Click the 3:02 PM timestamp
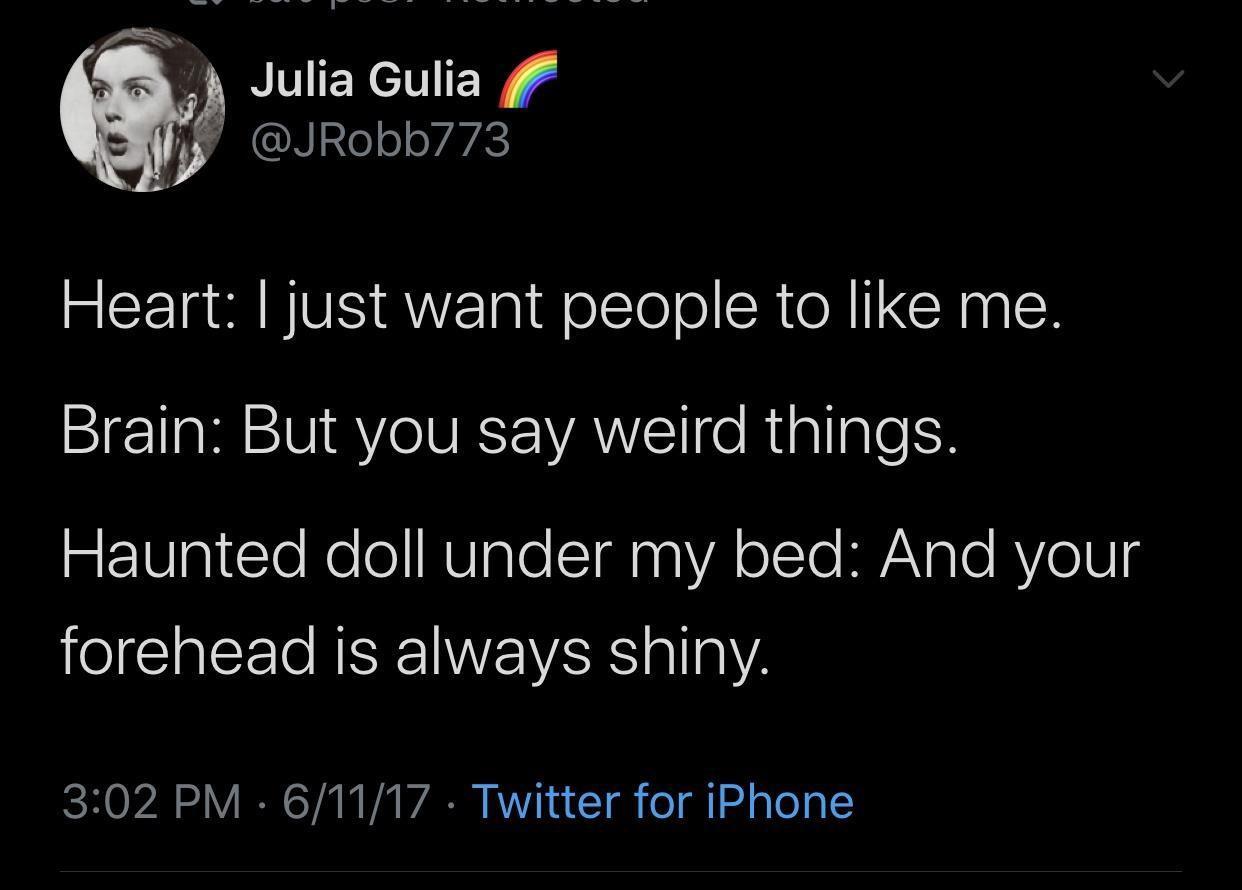The height and width of the screenshot is (890, 1242). tap(151, 801)
